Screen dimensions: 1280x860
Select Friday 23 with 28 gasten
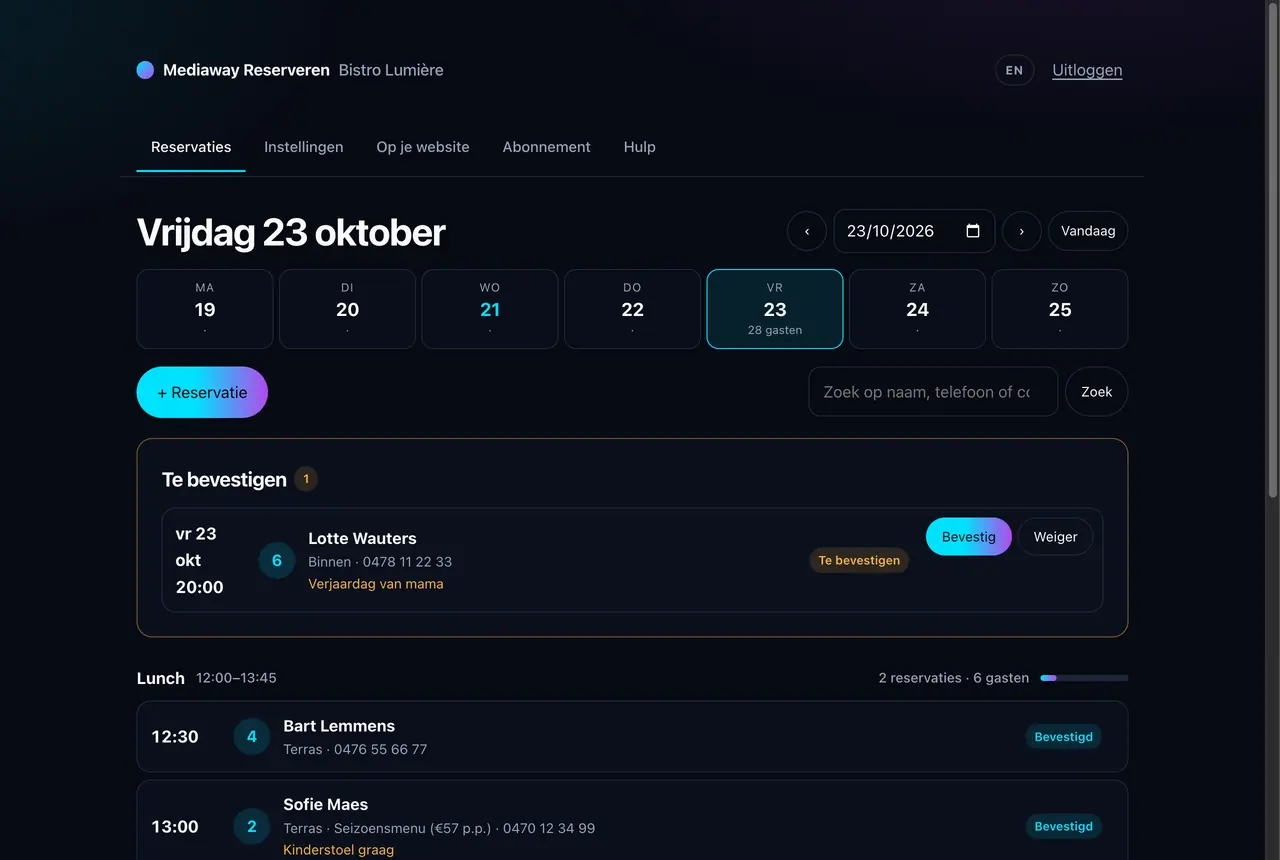[x=775, y=309]
